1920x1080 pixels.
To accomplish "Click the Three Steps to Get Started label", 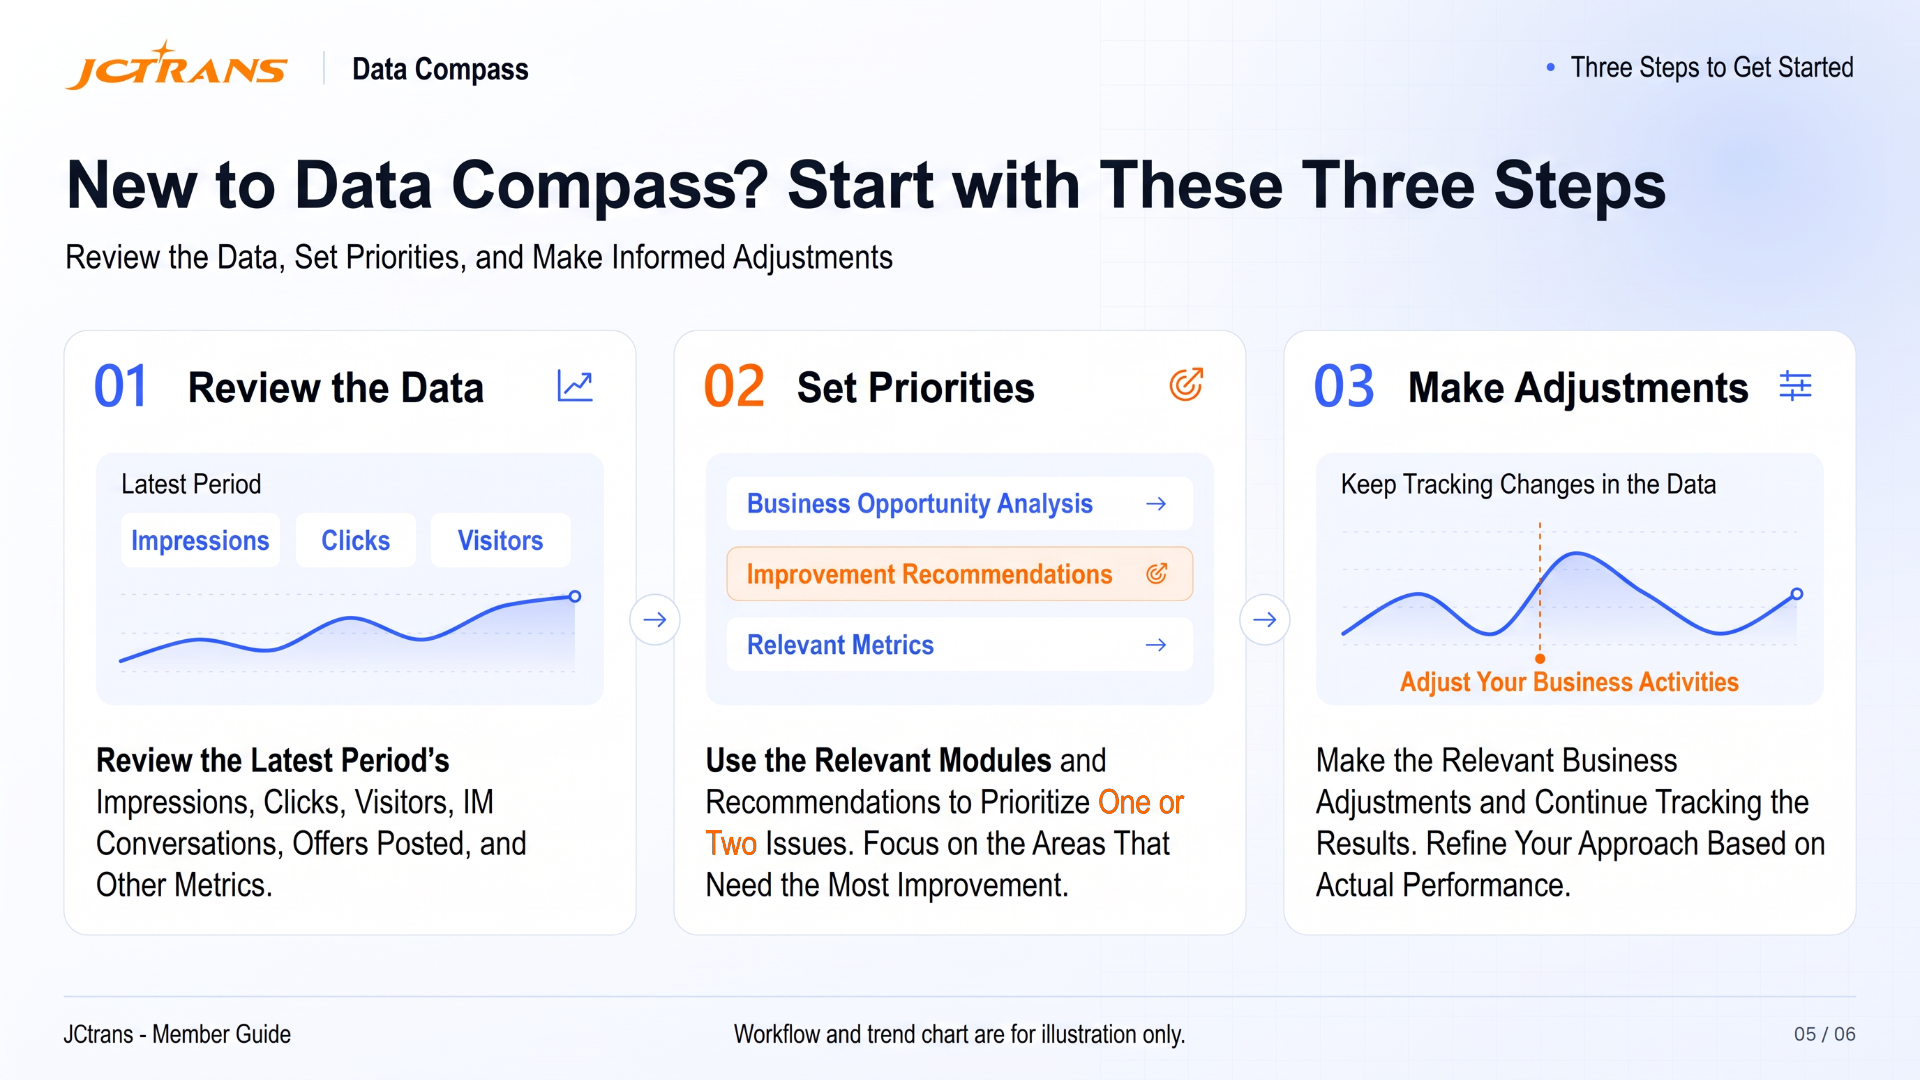I will [x=1711, y=67].
